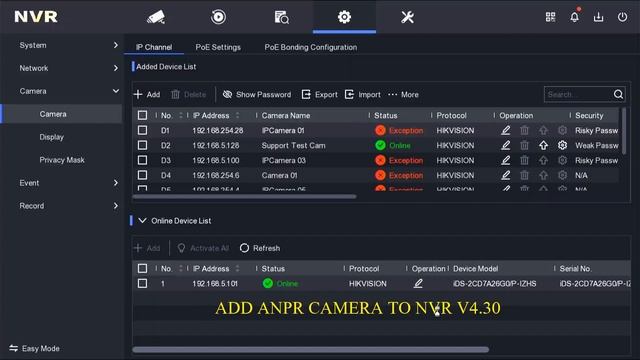The width and height of the screenshot is (640, 360).
Task: Delete camera D1 with trash icon
Action: point(524,130)
